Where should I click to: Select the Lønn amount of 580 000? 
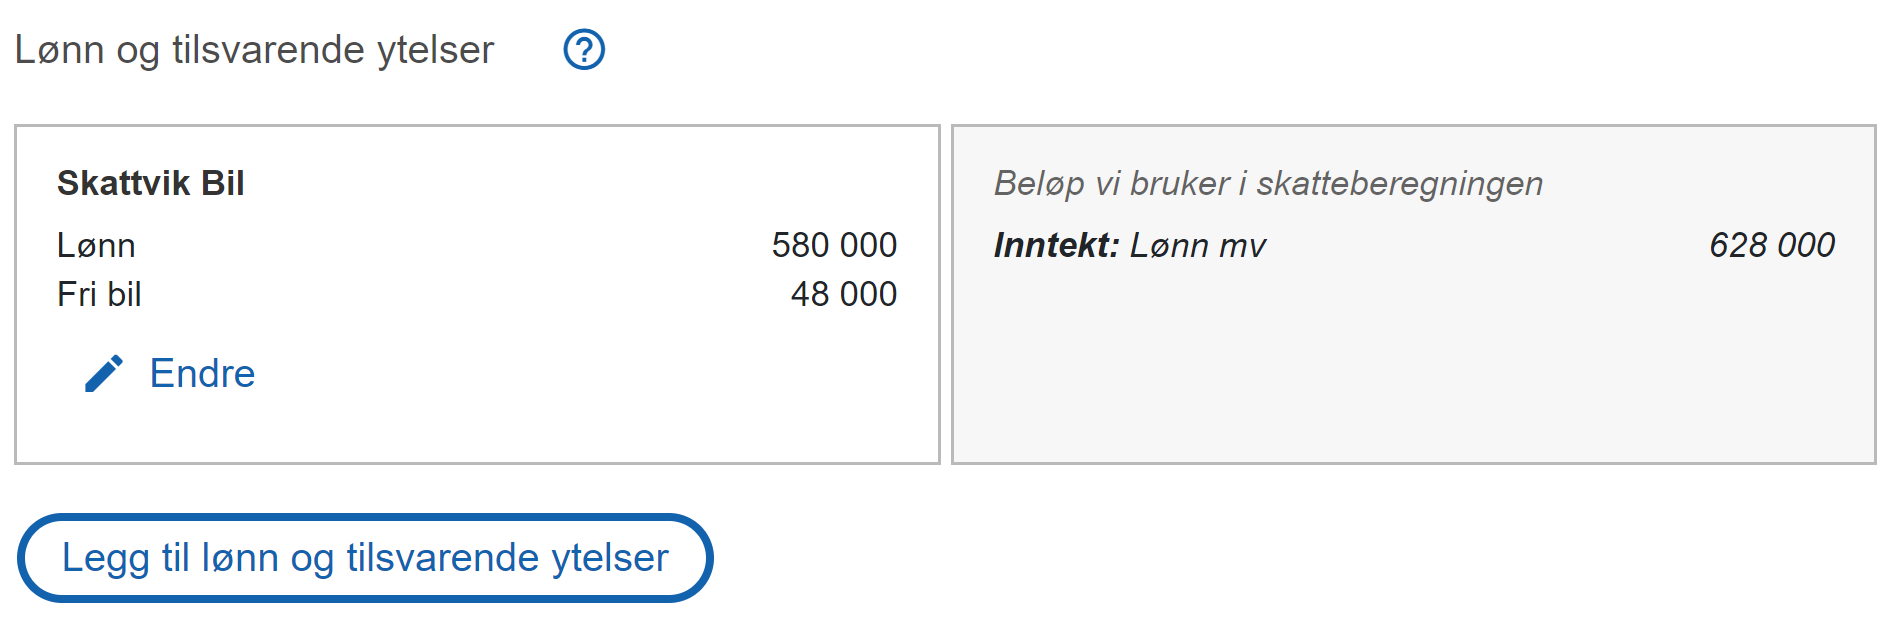(x=834, y=243)
